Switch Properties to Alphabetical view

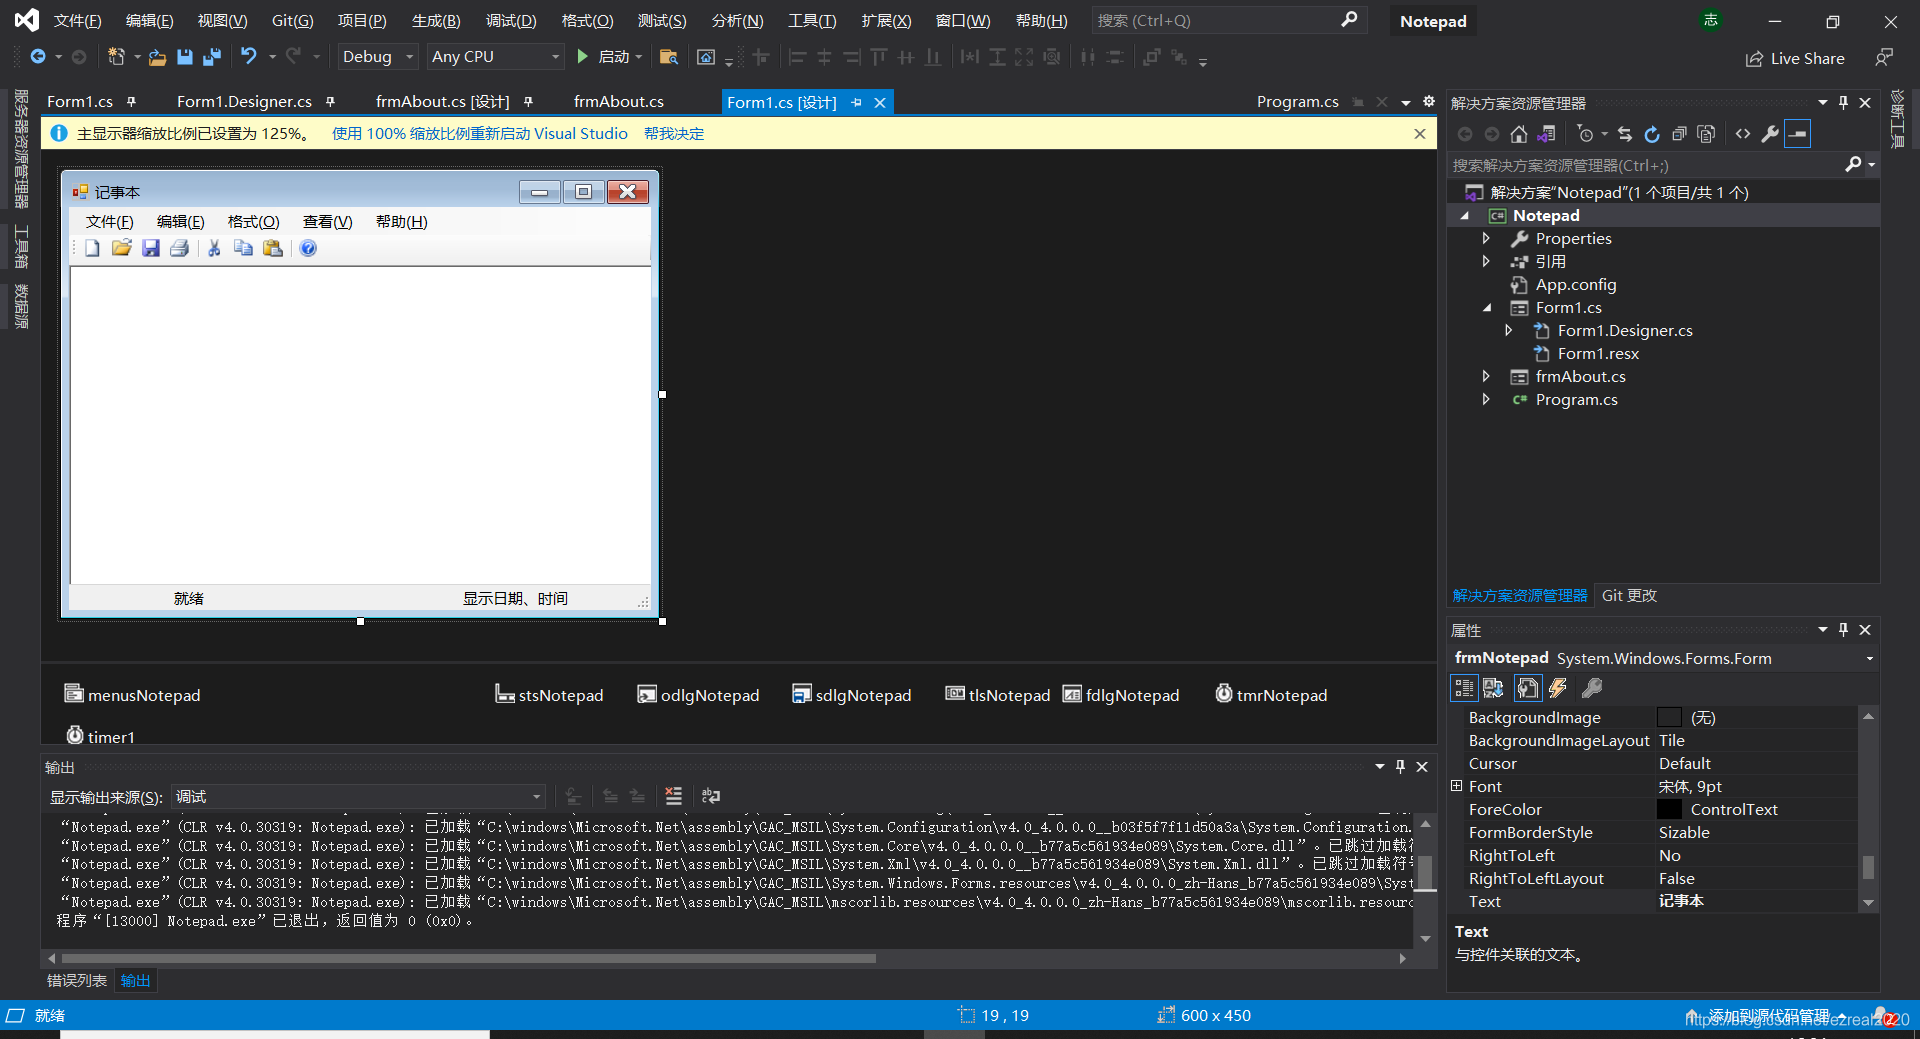(1493, 688)
